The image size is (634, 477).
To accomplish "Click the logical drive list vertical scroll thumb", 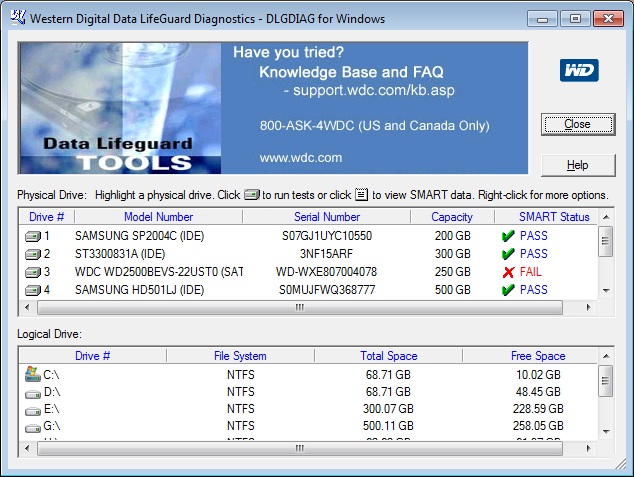I will [605, 381].
